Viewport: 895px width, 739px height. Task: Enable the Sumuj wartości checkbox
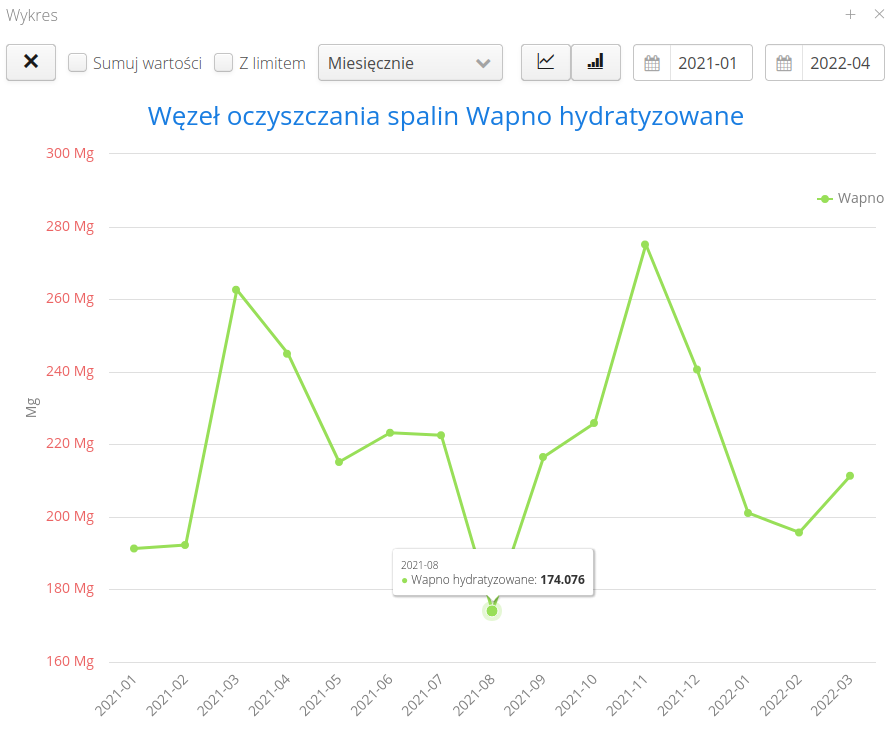coord(77,63)
